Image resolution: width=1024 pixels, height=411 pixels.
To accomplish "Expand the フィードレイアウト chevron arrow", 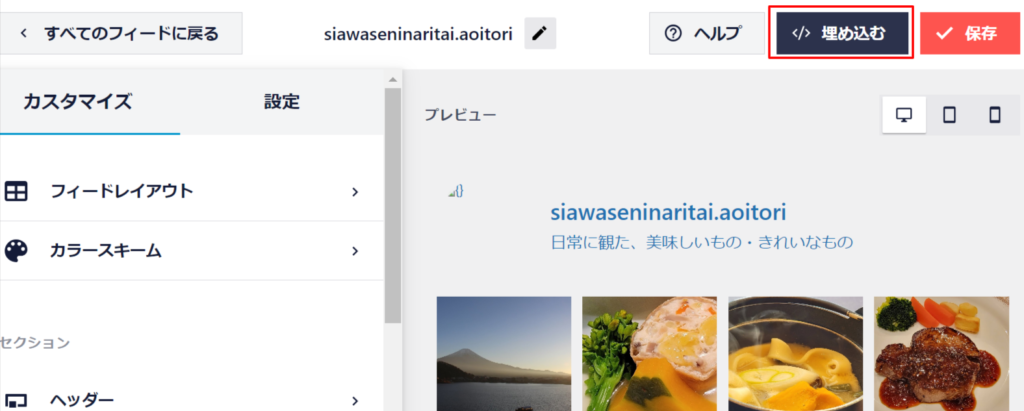I will [355, 191].
